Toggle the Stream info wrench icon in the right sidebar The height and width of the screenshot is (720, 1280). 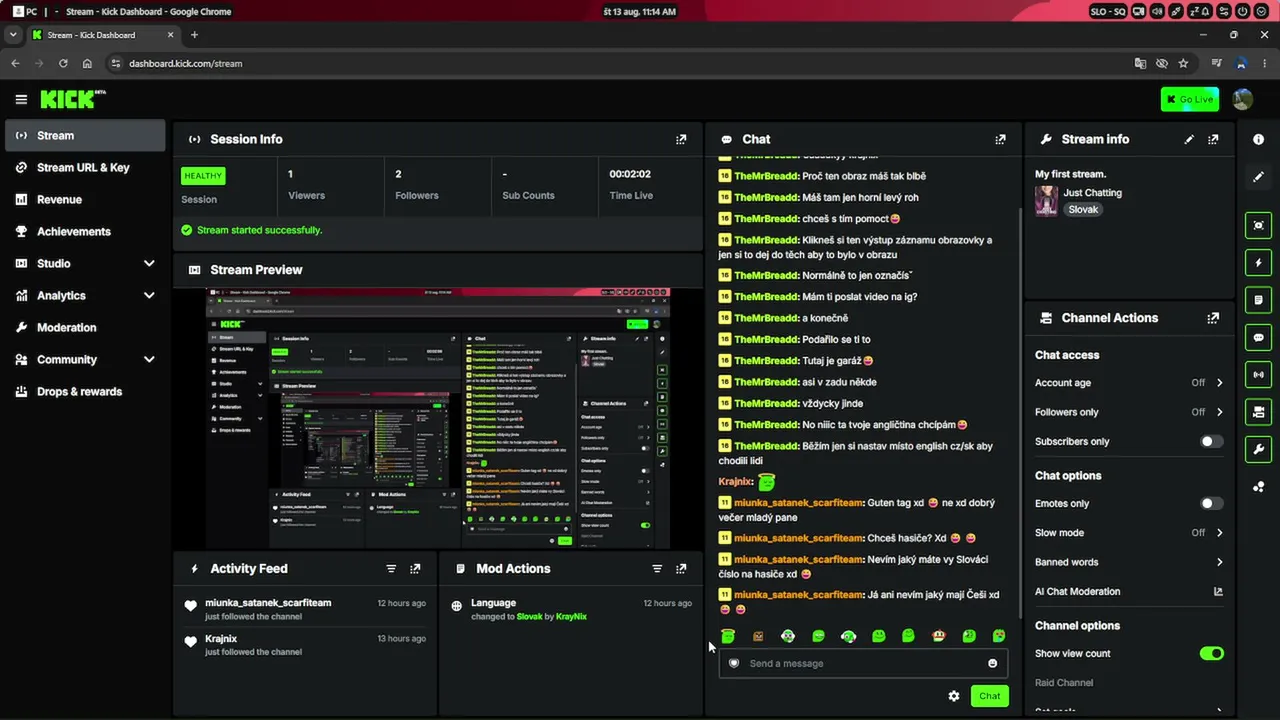tap(1258, 449)
